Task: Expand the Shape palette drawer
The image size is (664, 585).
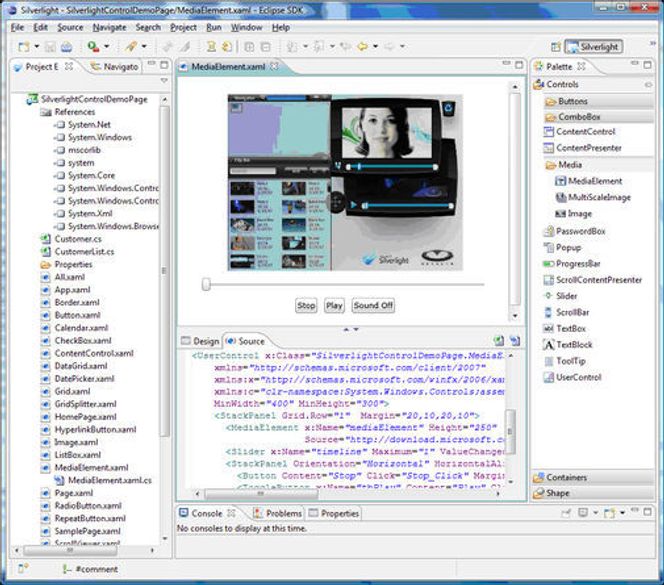Action: tap(593, 493)
